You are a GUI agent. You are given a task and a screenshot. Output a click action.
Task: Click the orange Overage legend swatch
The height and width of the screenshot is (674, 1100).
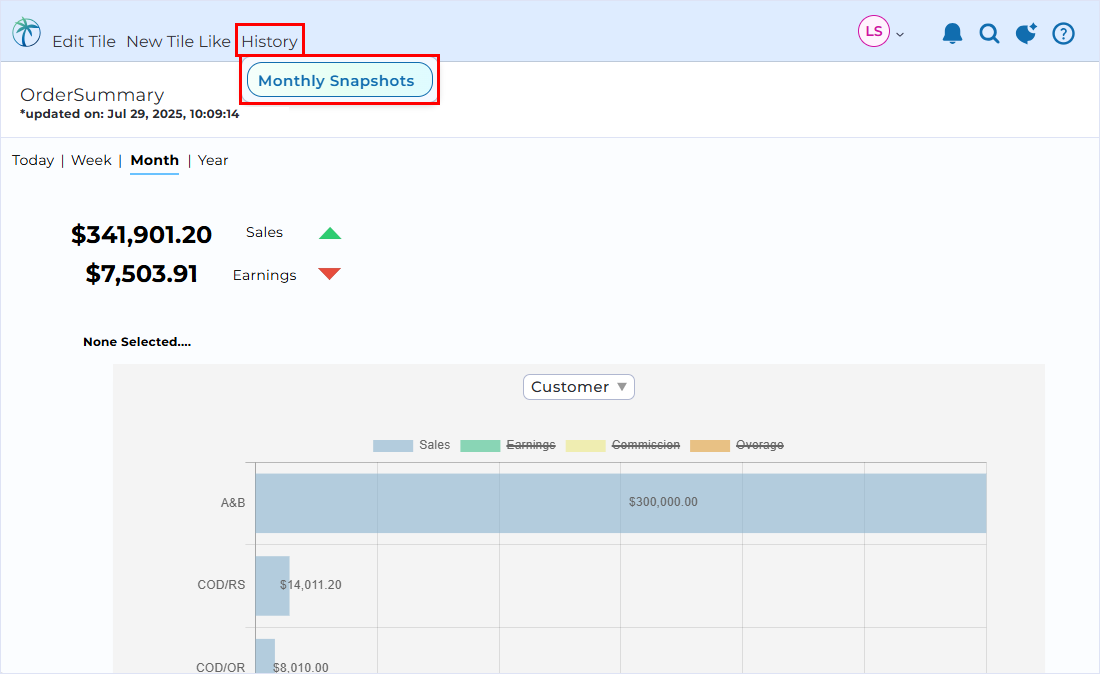pyautogui.click(x=710, y=445)
